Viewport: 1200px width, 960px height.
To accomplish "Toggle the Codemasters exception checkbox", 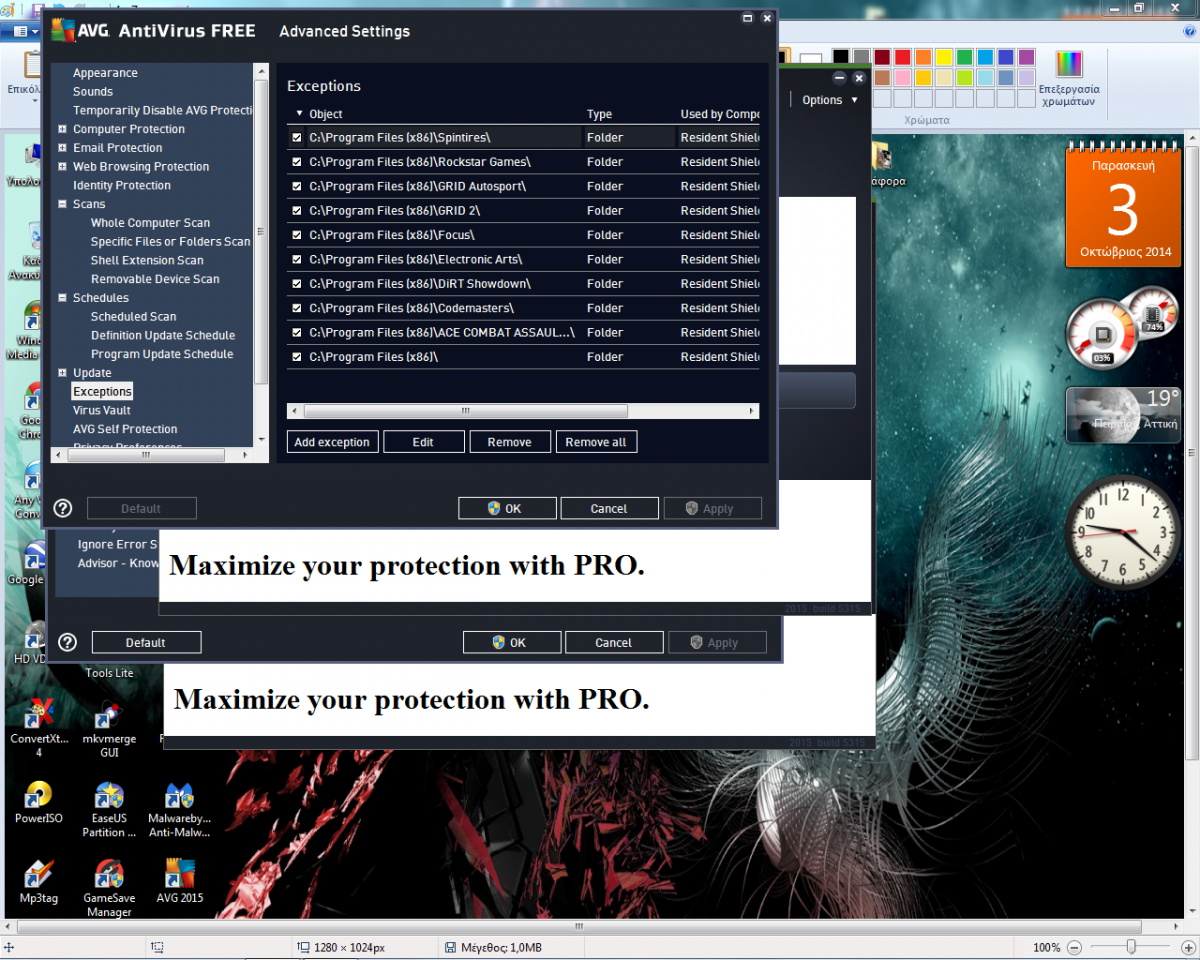I will coord(297,308).
